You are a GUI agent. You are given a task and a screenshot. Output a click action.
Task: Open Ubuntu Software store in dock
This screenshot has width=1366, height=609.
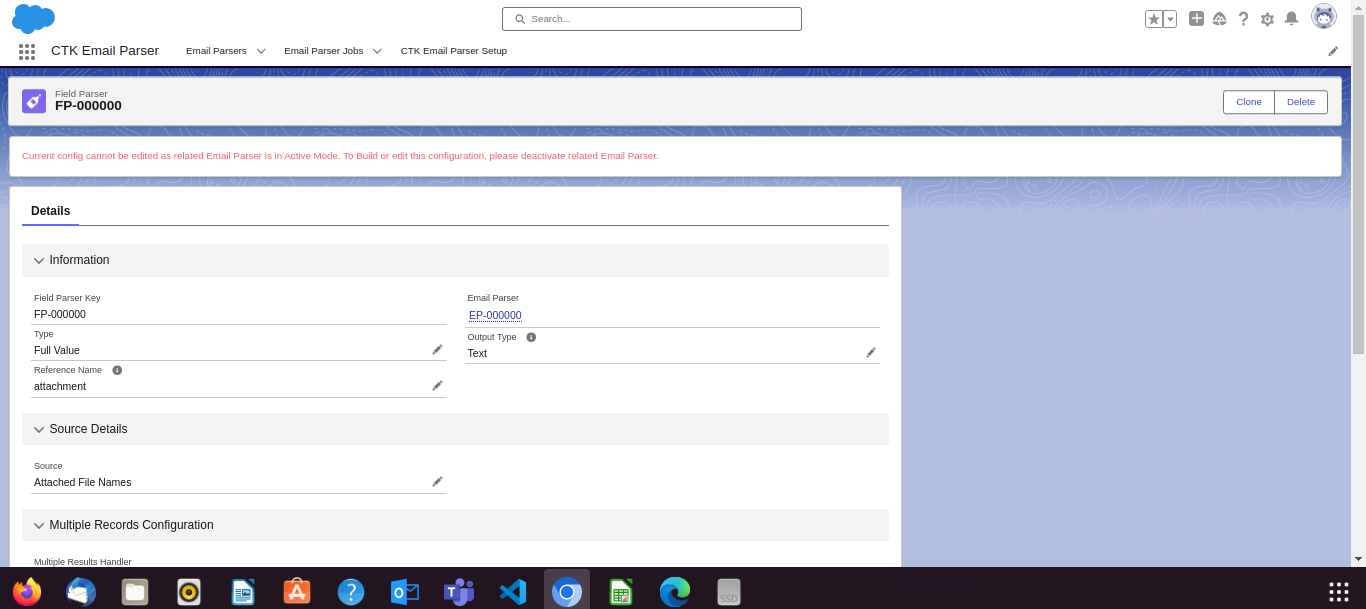pyautogui.click(x=297, y=592)
